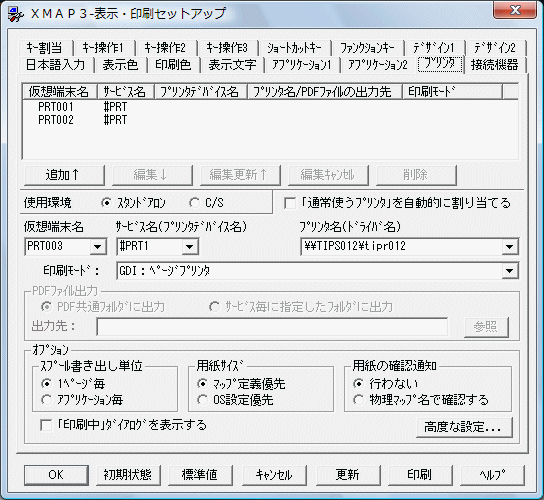The height and width of the screenshot is (500, 544).
Task: Click the 初期状態 button
Action: coord(128,475)
